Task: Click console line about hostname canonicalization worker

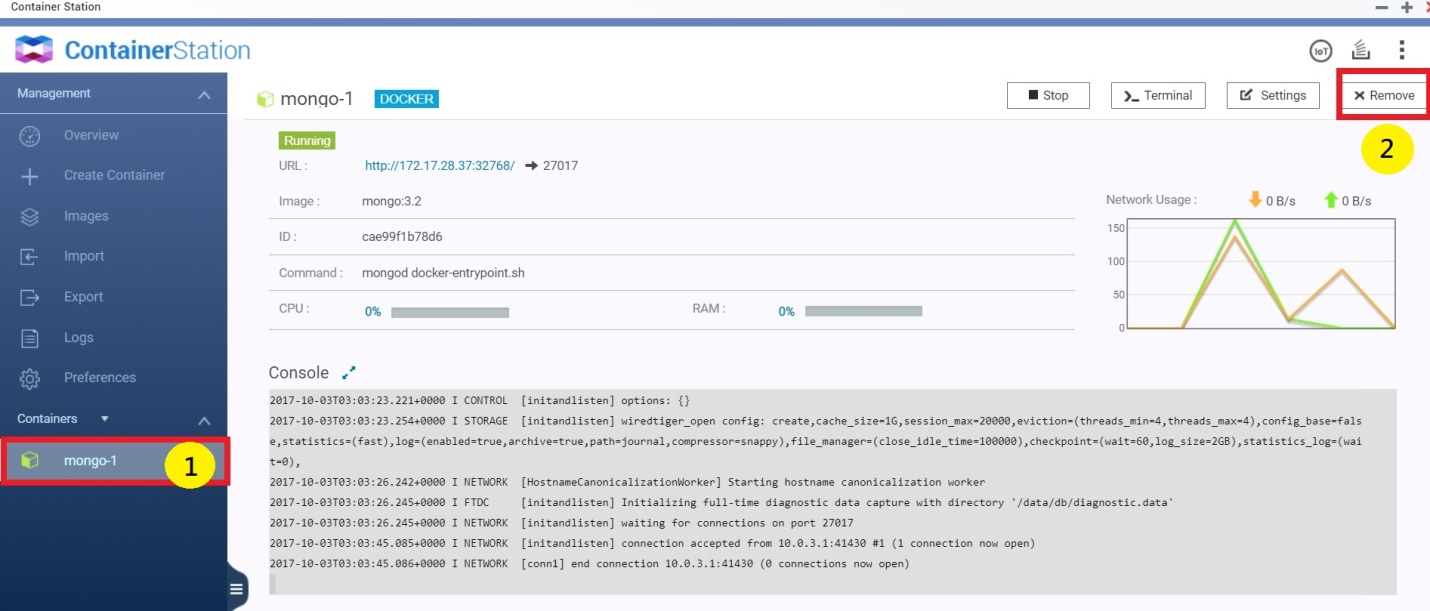Action: pyautogui.click(x=628, y=482)
